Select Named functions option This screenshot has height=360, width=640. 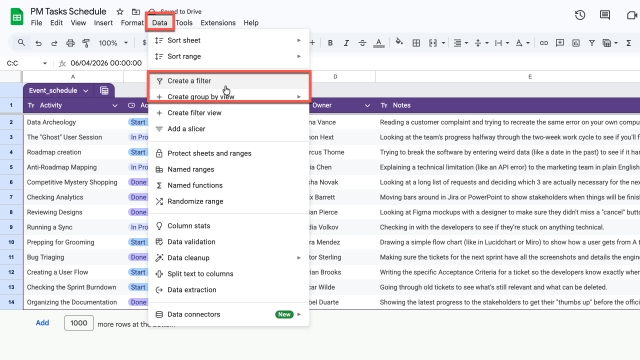point(229,185)
